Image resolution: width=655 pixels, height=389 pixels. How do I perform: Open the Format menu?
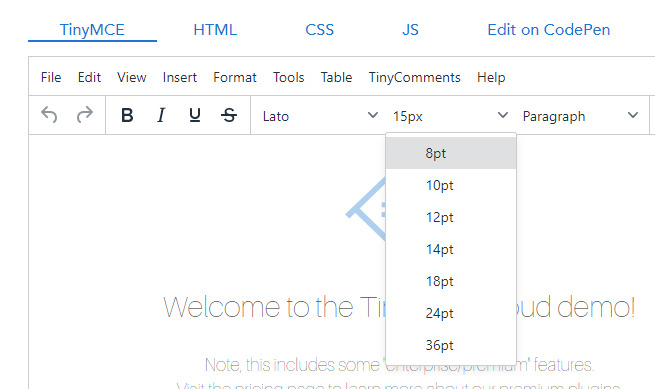click(x=235, y=77)
